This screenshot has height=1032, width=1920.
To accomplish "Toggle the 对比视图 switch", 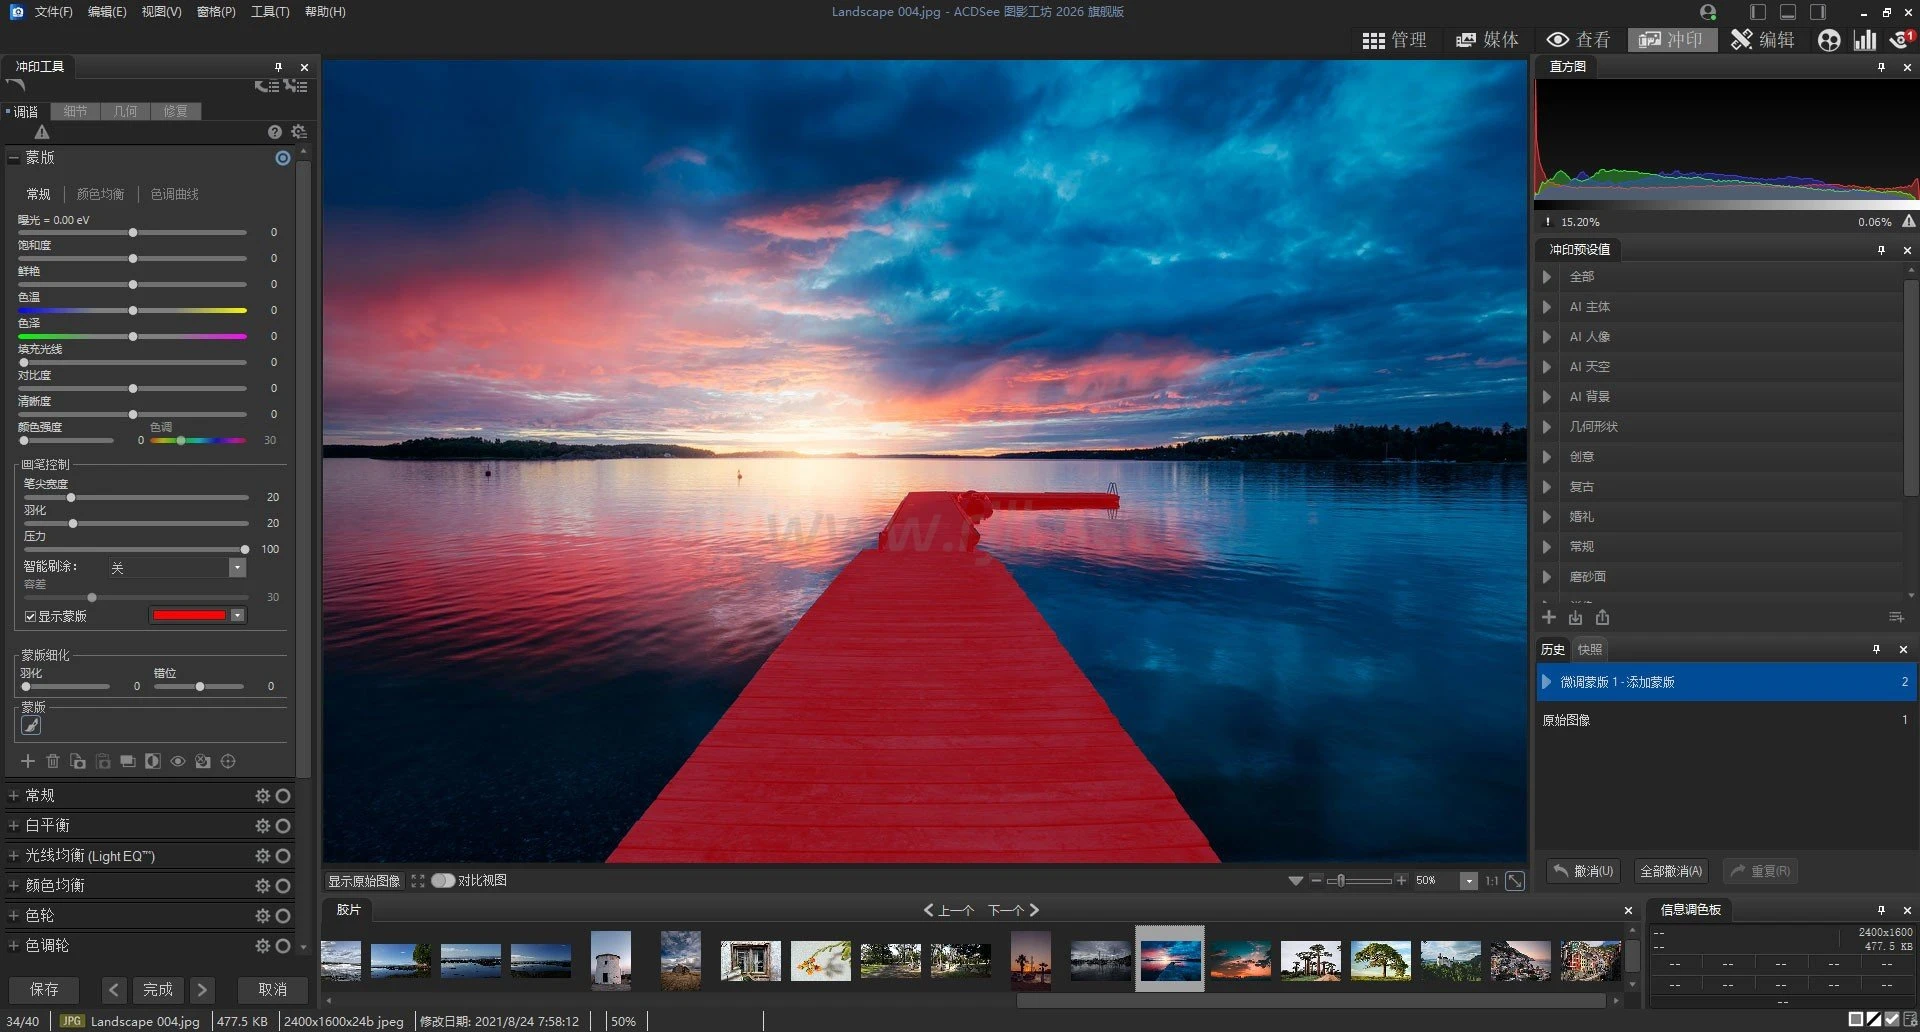I will [x=443, y=880].
